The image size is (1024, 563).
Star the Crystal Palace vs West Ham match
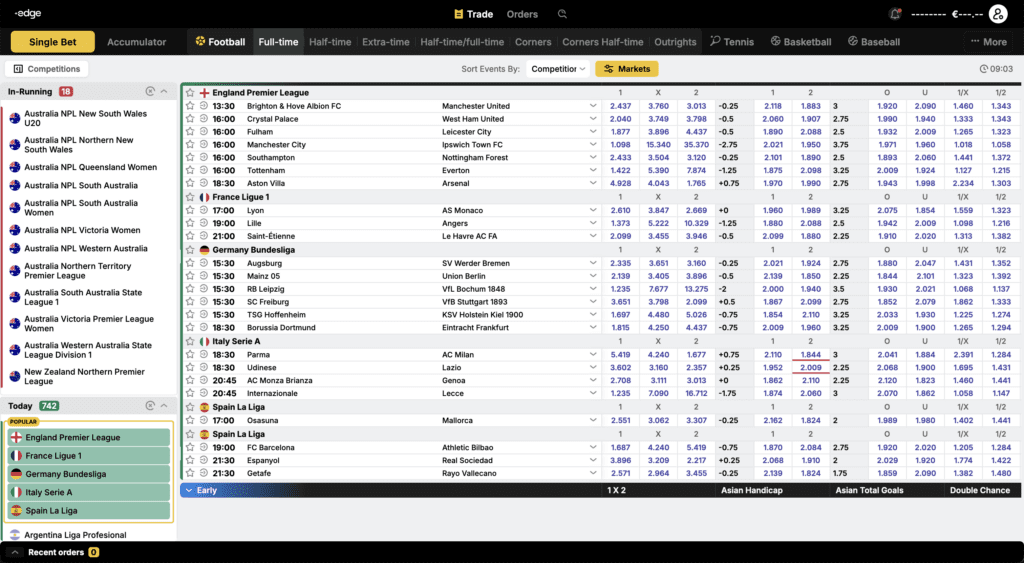pyautogui.click(x=190, y=119)
